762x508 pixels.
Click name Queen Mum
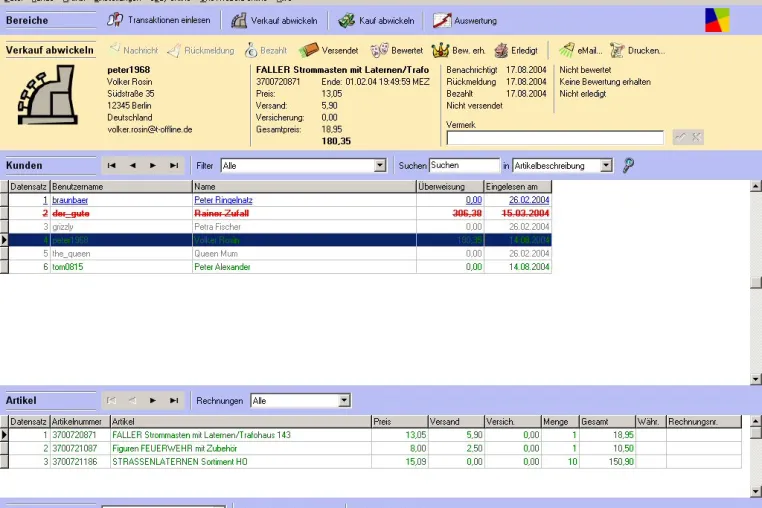(x=216, y=253)
